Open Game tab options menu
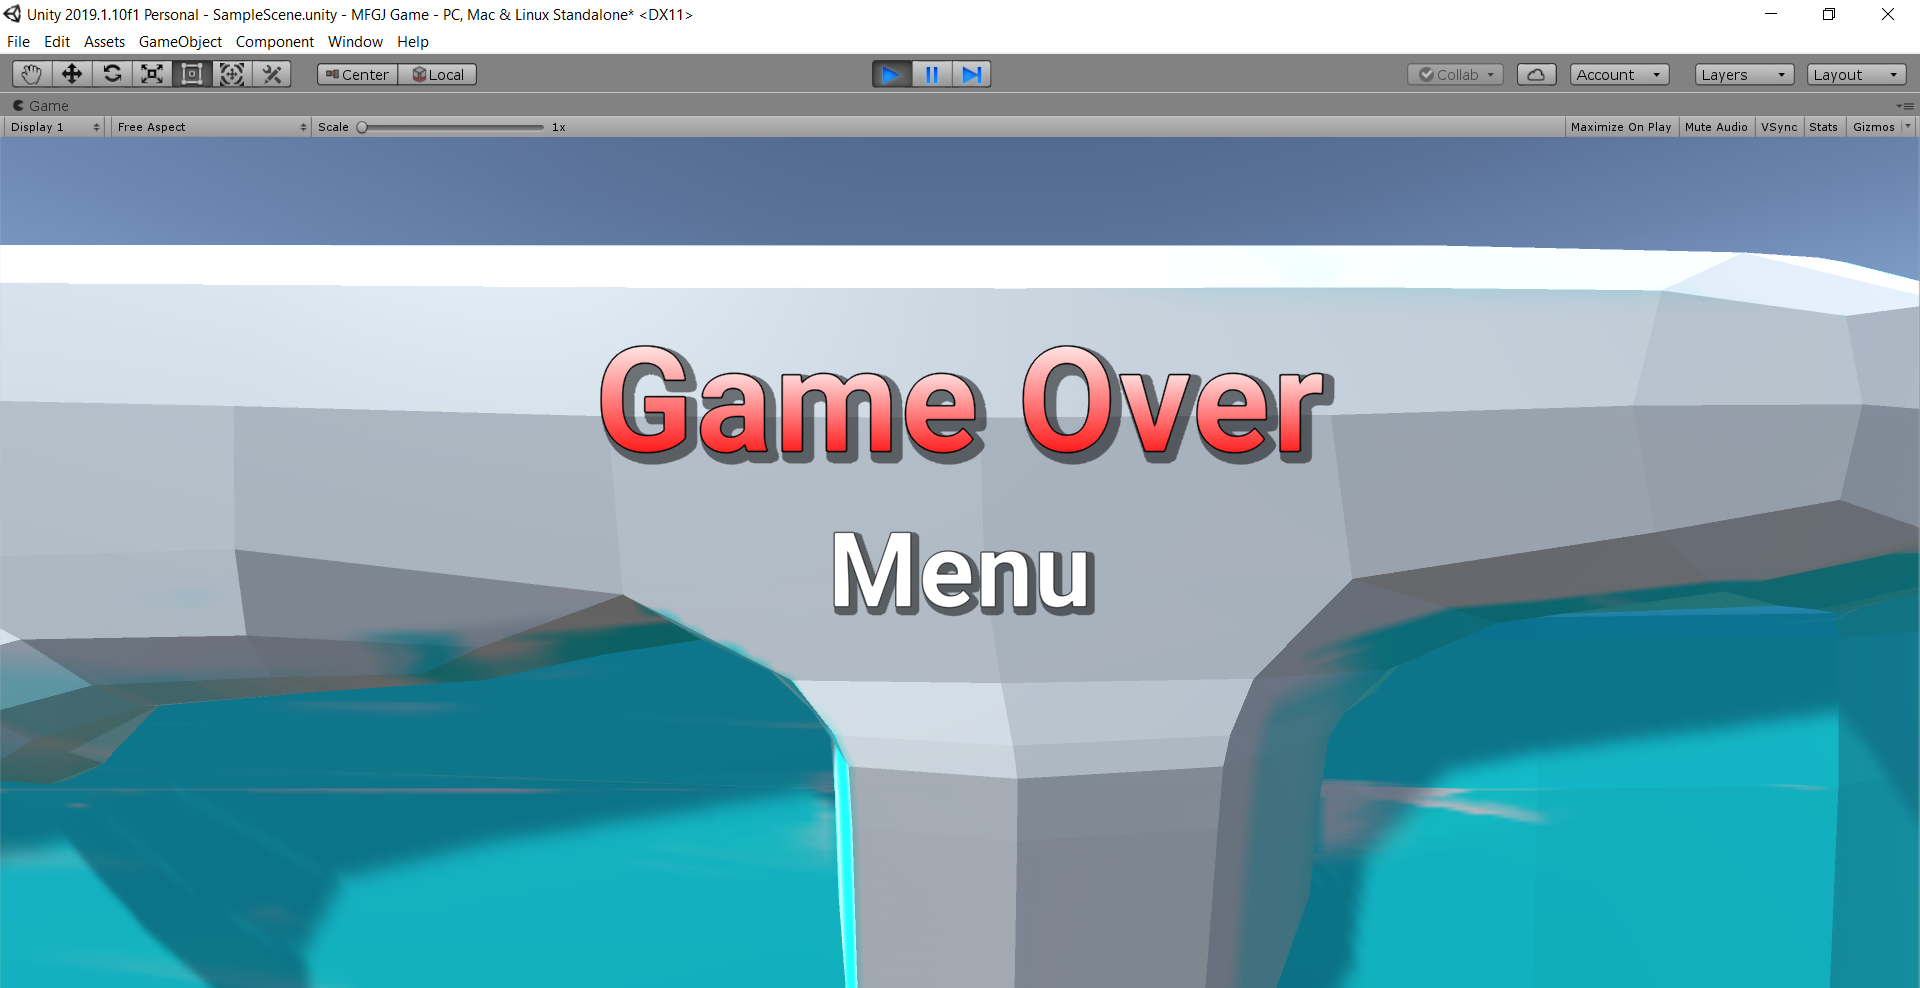This screenshot has height=988, width=1920. (x=1905, y=106)
